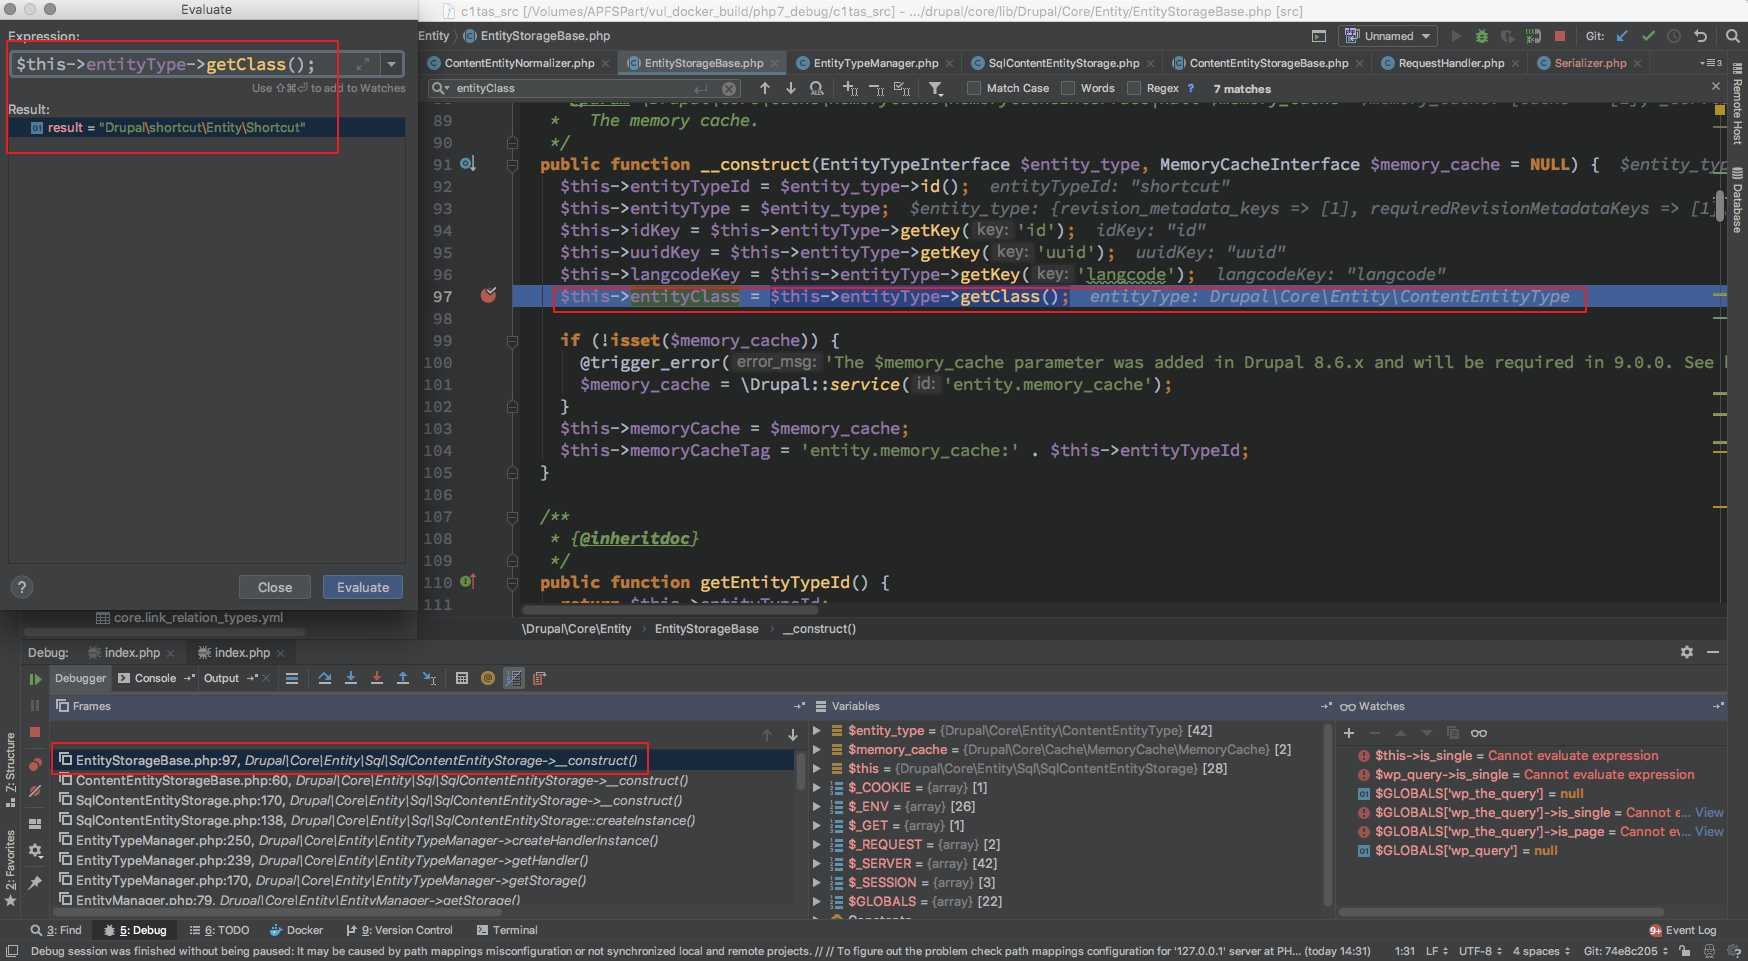Click the Resume Program debug icon
This screenshot has height=961, width=1748.
click(x=35, y=679)
